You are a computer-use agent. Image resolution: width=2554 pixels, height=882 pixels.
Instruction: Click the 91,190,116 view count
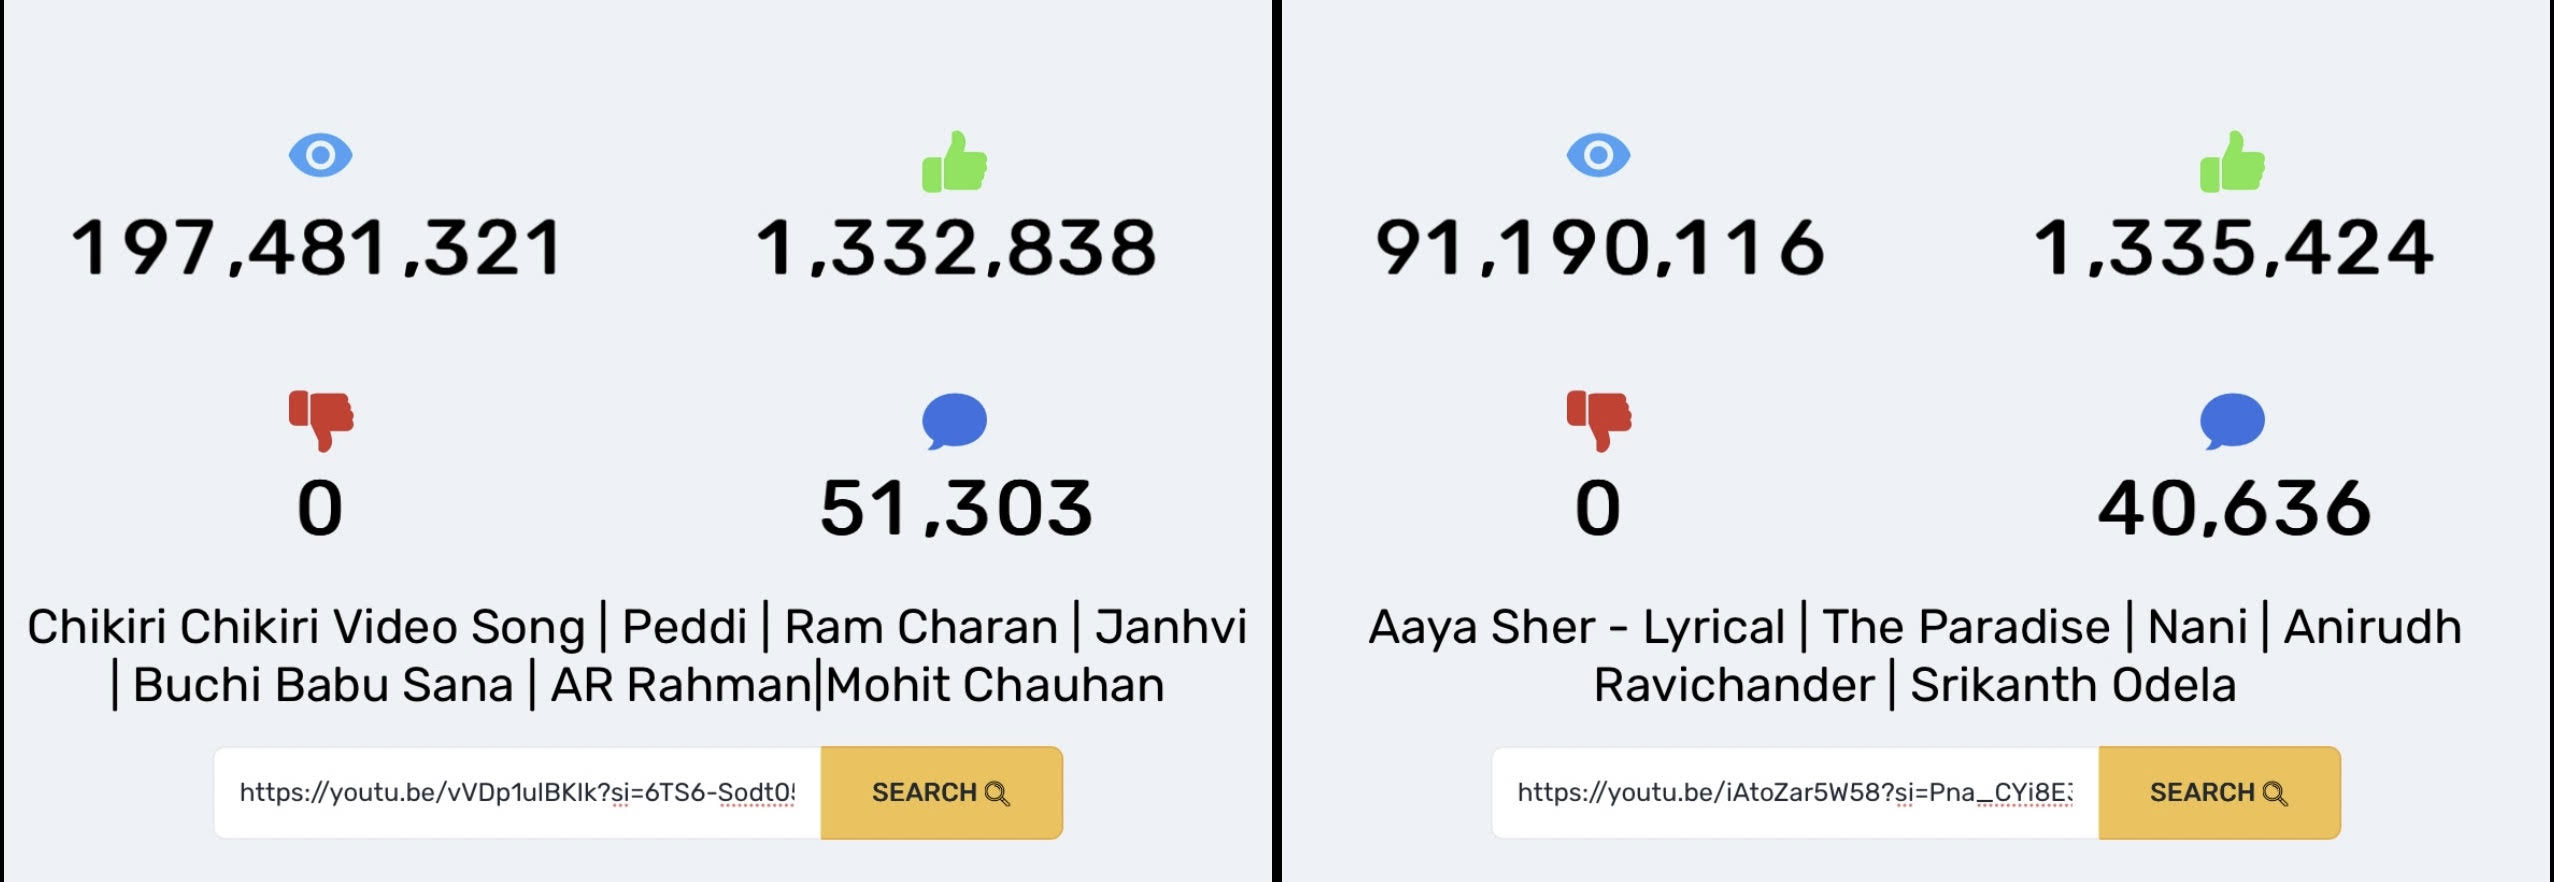1599,248
